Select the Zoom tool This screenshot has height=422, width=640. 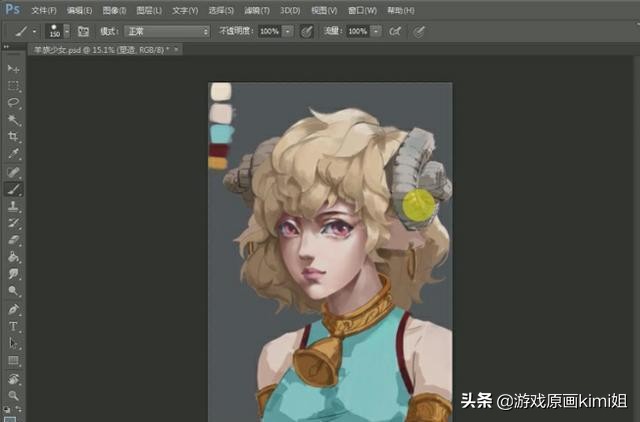coord(13,395)
